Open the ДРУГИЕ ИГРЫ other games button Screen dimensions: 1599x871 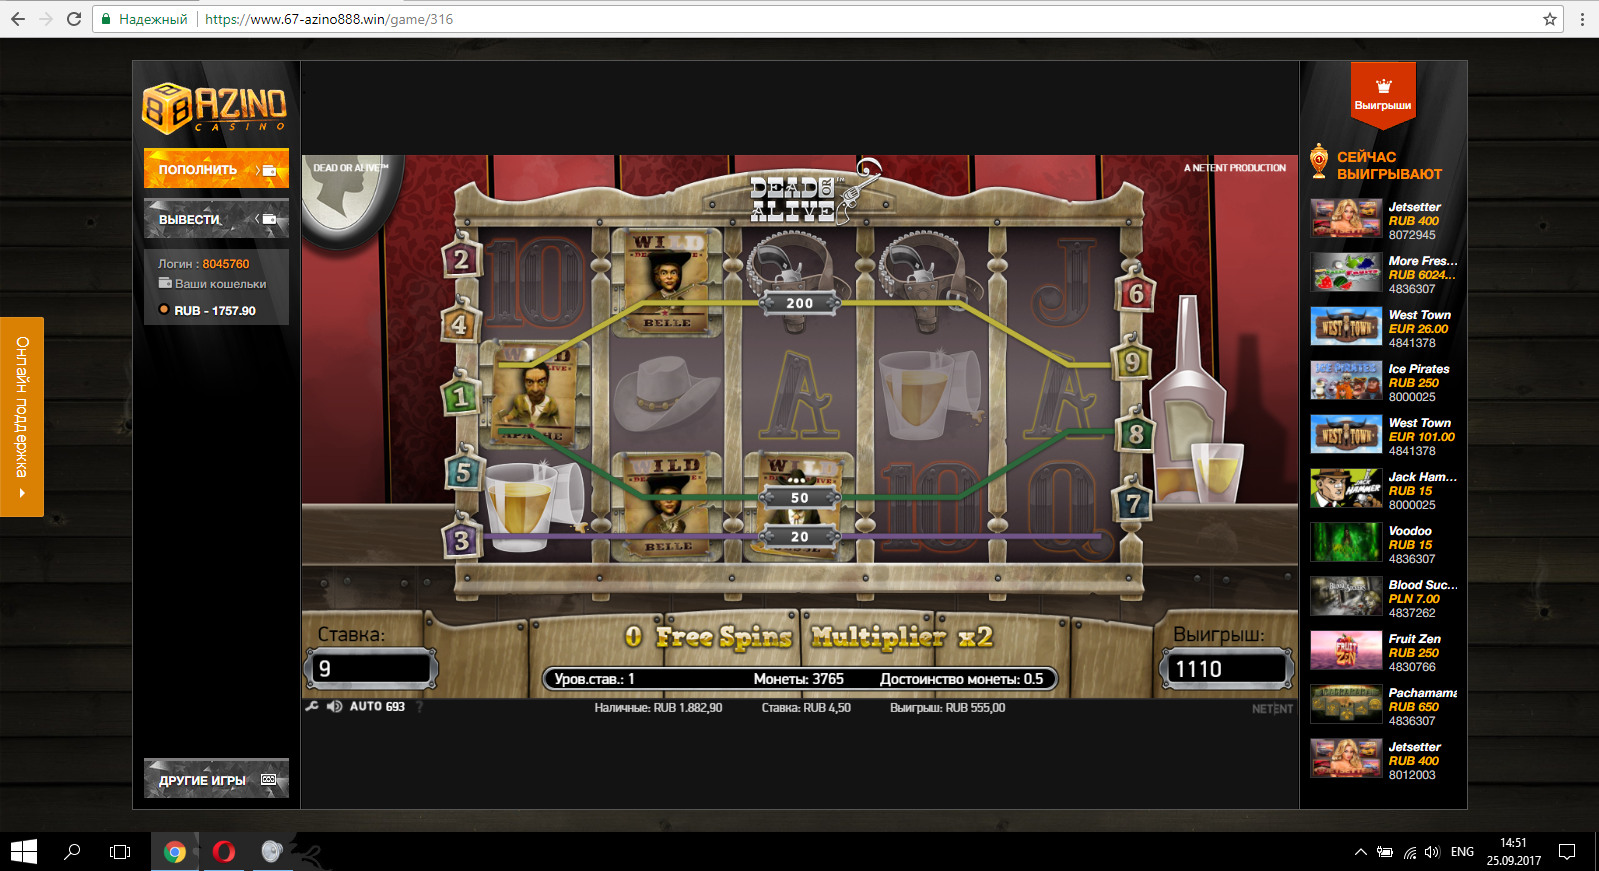click(216, 779)
